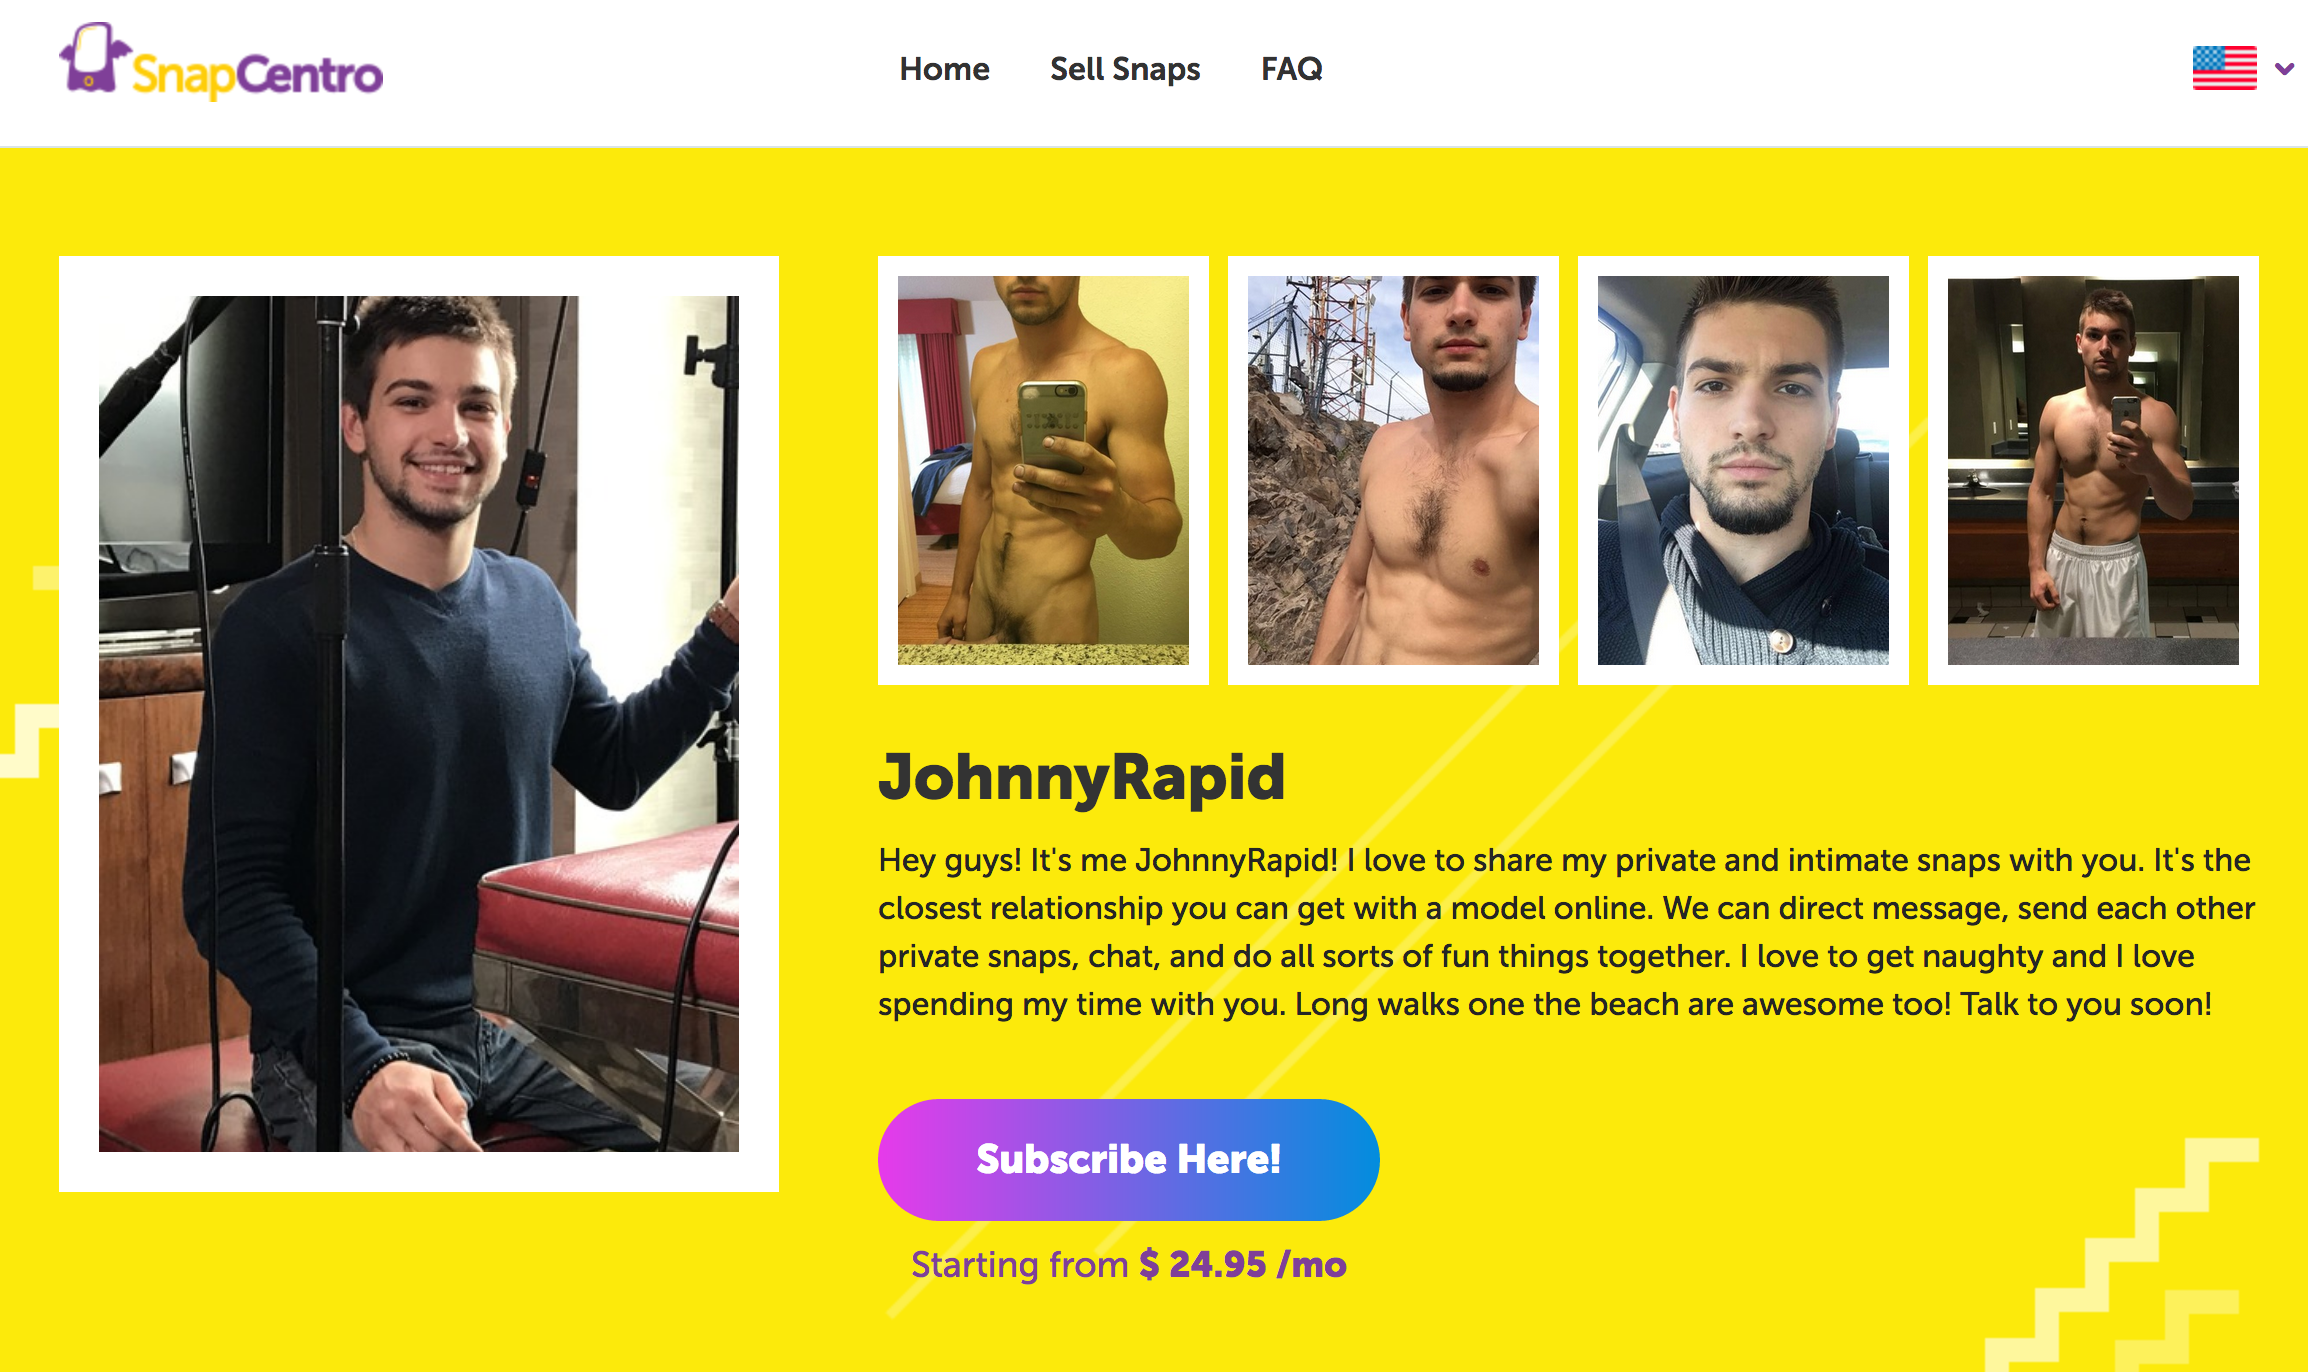This screenshot has width=2308, height=1372.
Task: Click the "Starting from" label text
Action: pyautogui.click(x=1019, y=1265)
